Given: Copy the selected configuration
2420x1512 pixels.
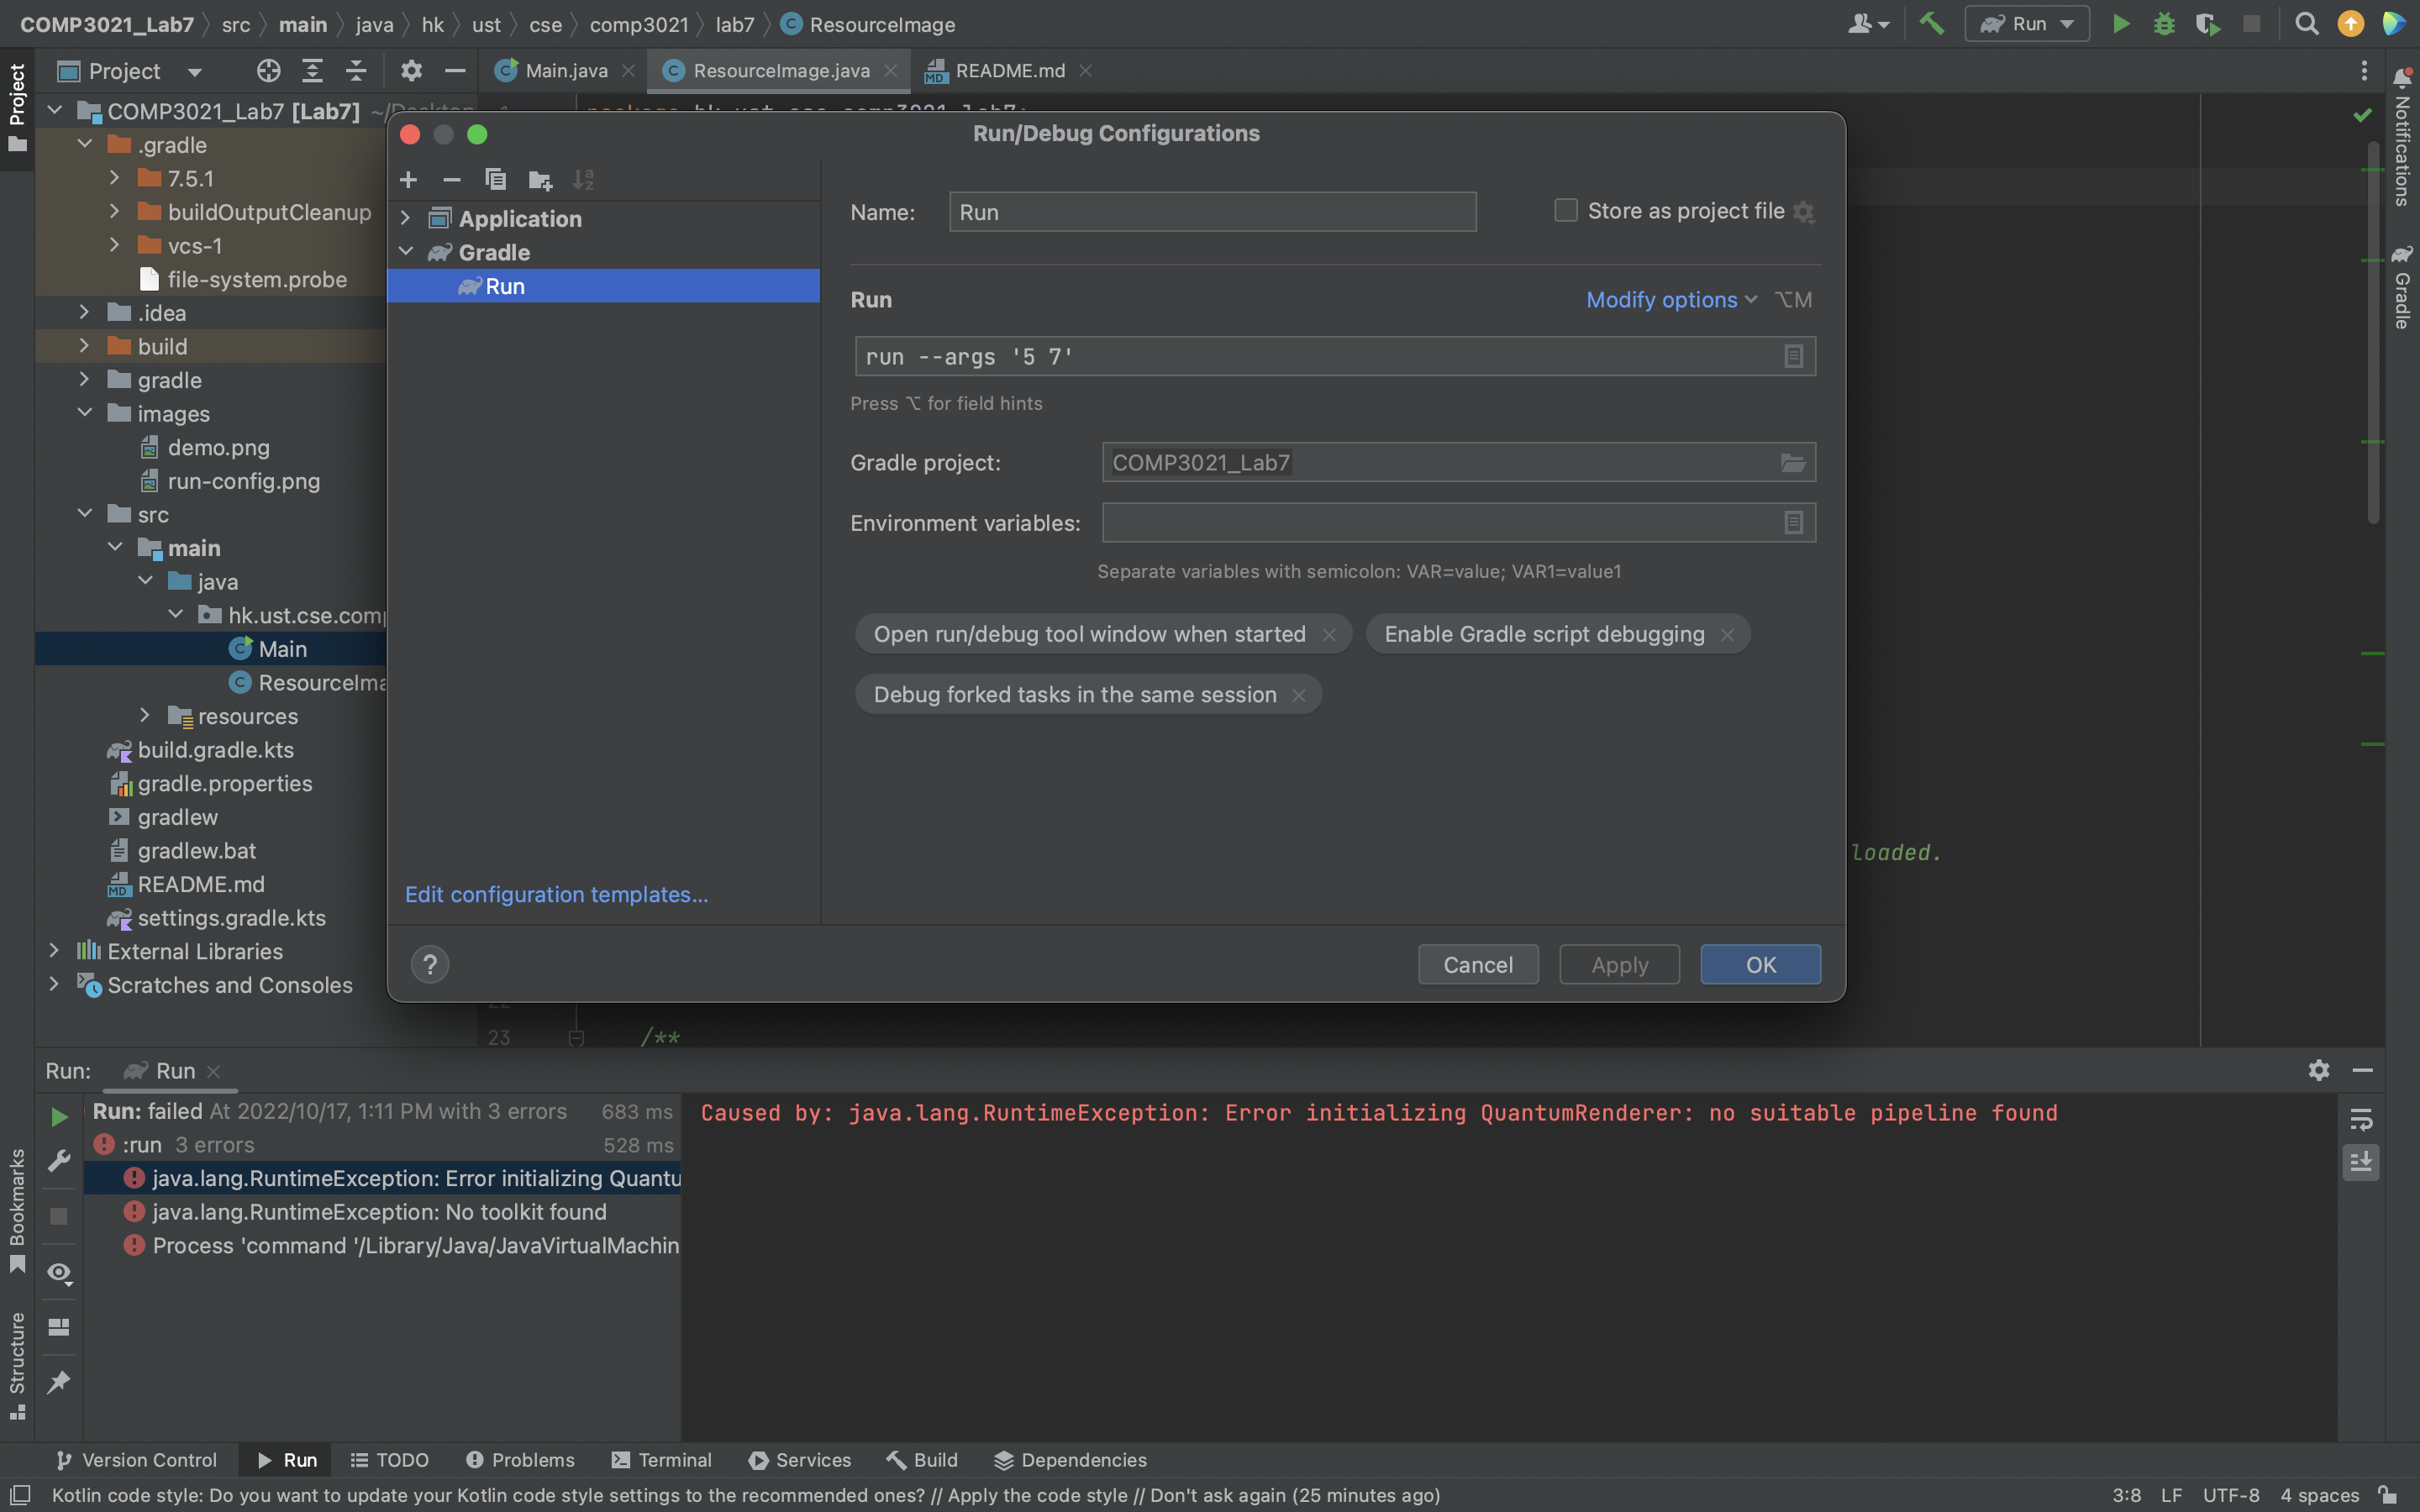Looking at the screenshot, I should [x=495, y=180].
